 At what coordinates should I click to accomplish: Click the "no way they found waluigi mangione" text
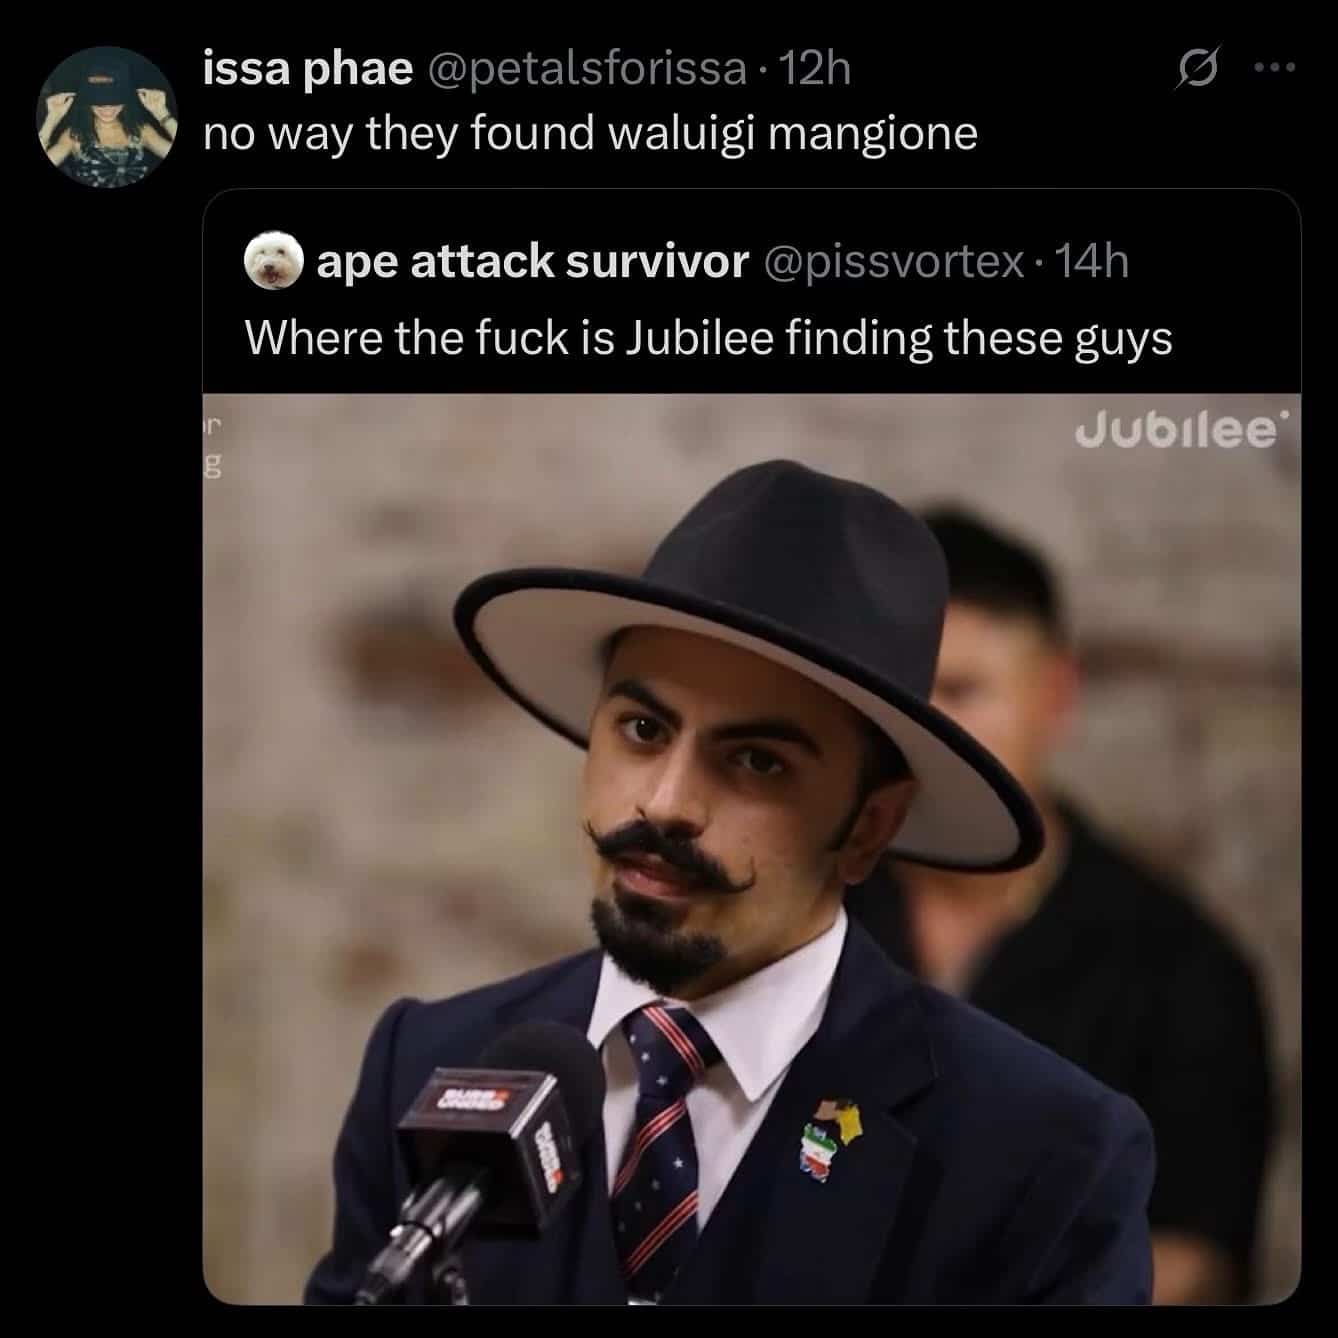pyautogui.click(x=590, y=133)
